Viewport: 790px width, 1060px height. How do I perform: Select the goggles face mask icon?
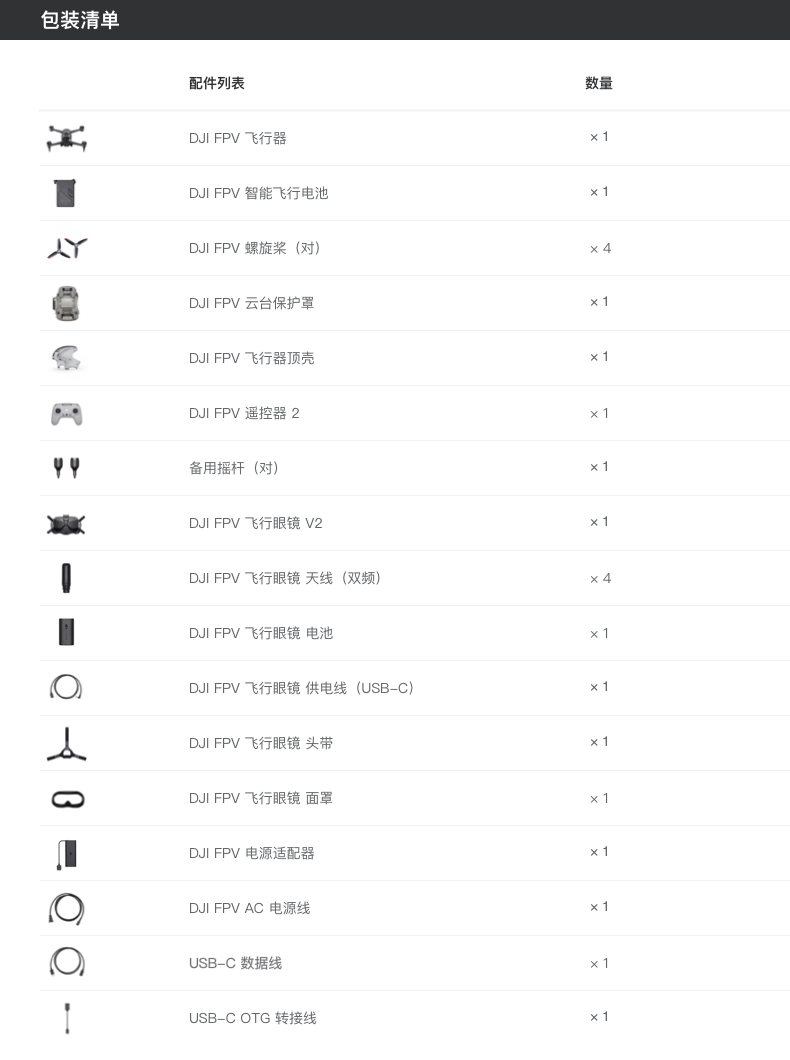tap(68, 799)
